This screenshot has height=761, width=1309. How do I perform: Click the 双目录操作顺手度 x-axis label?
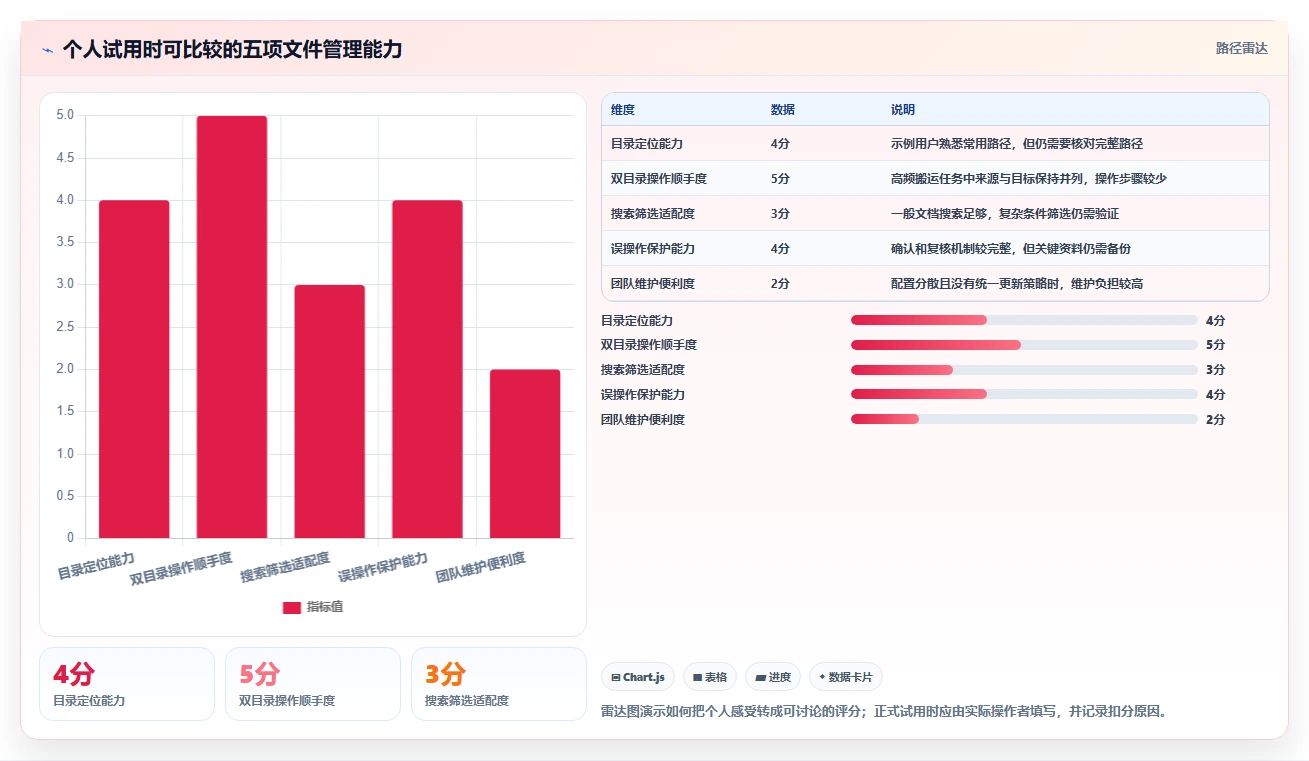pyautogui.click(x=181, y=568)
